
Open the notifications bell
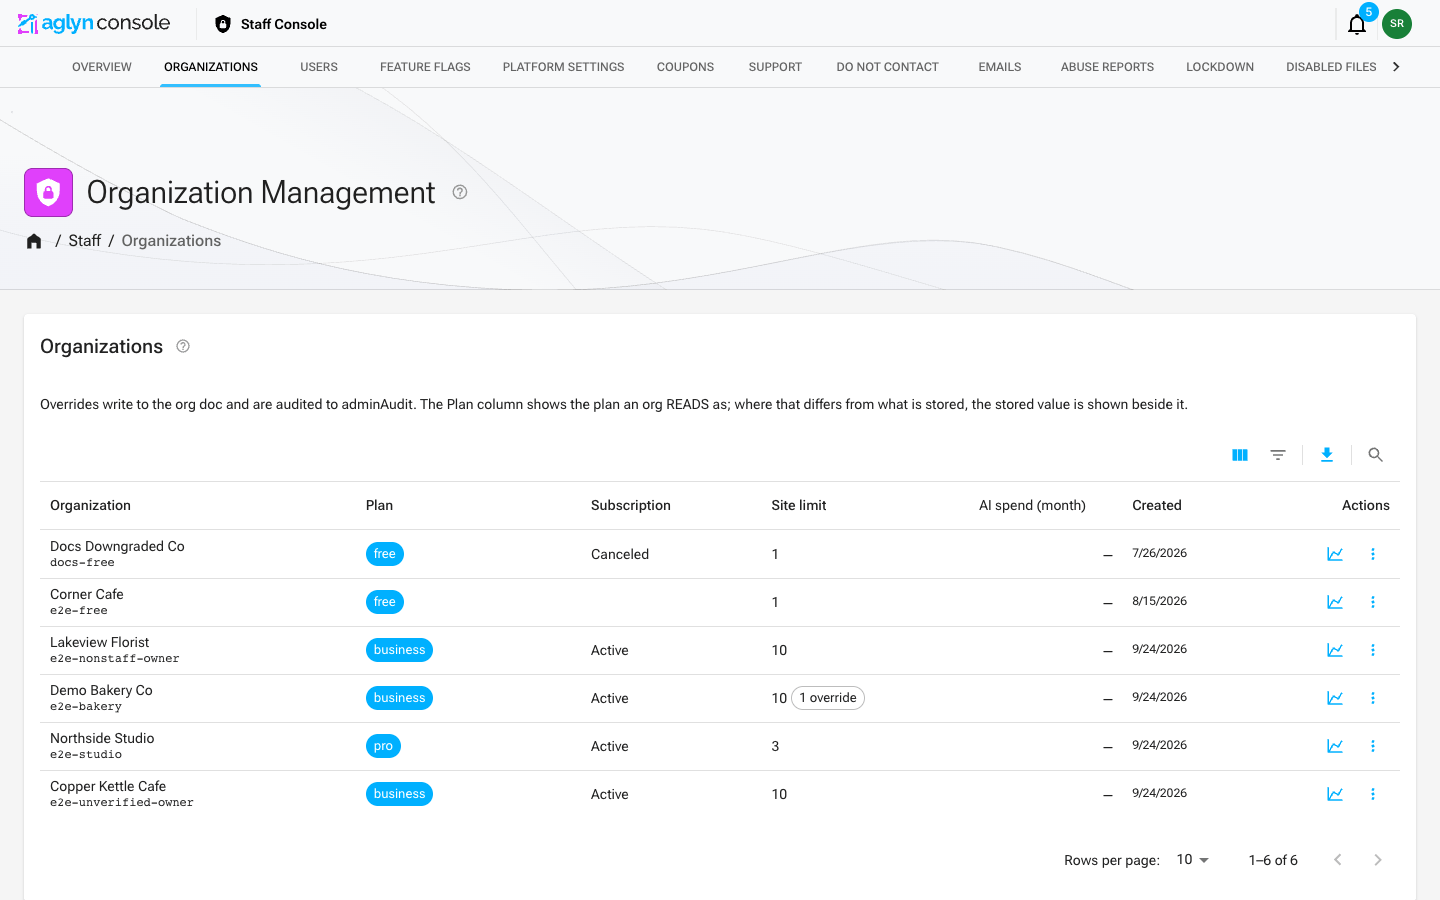1357,24
